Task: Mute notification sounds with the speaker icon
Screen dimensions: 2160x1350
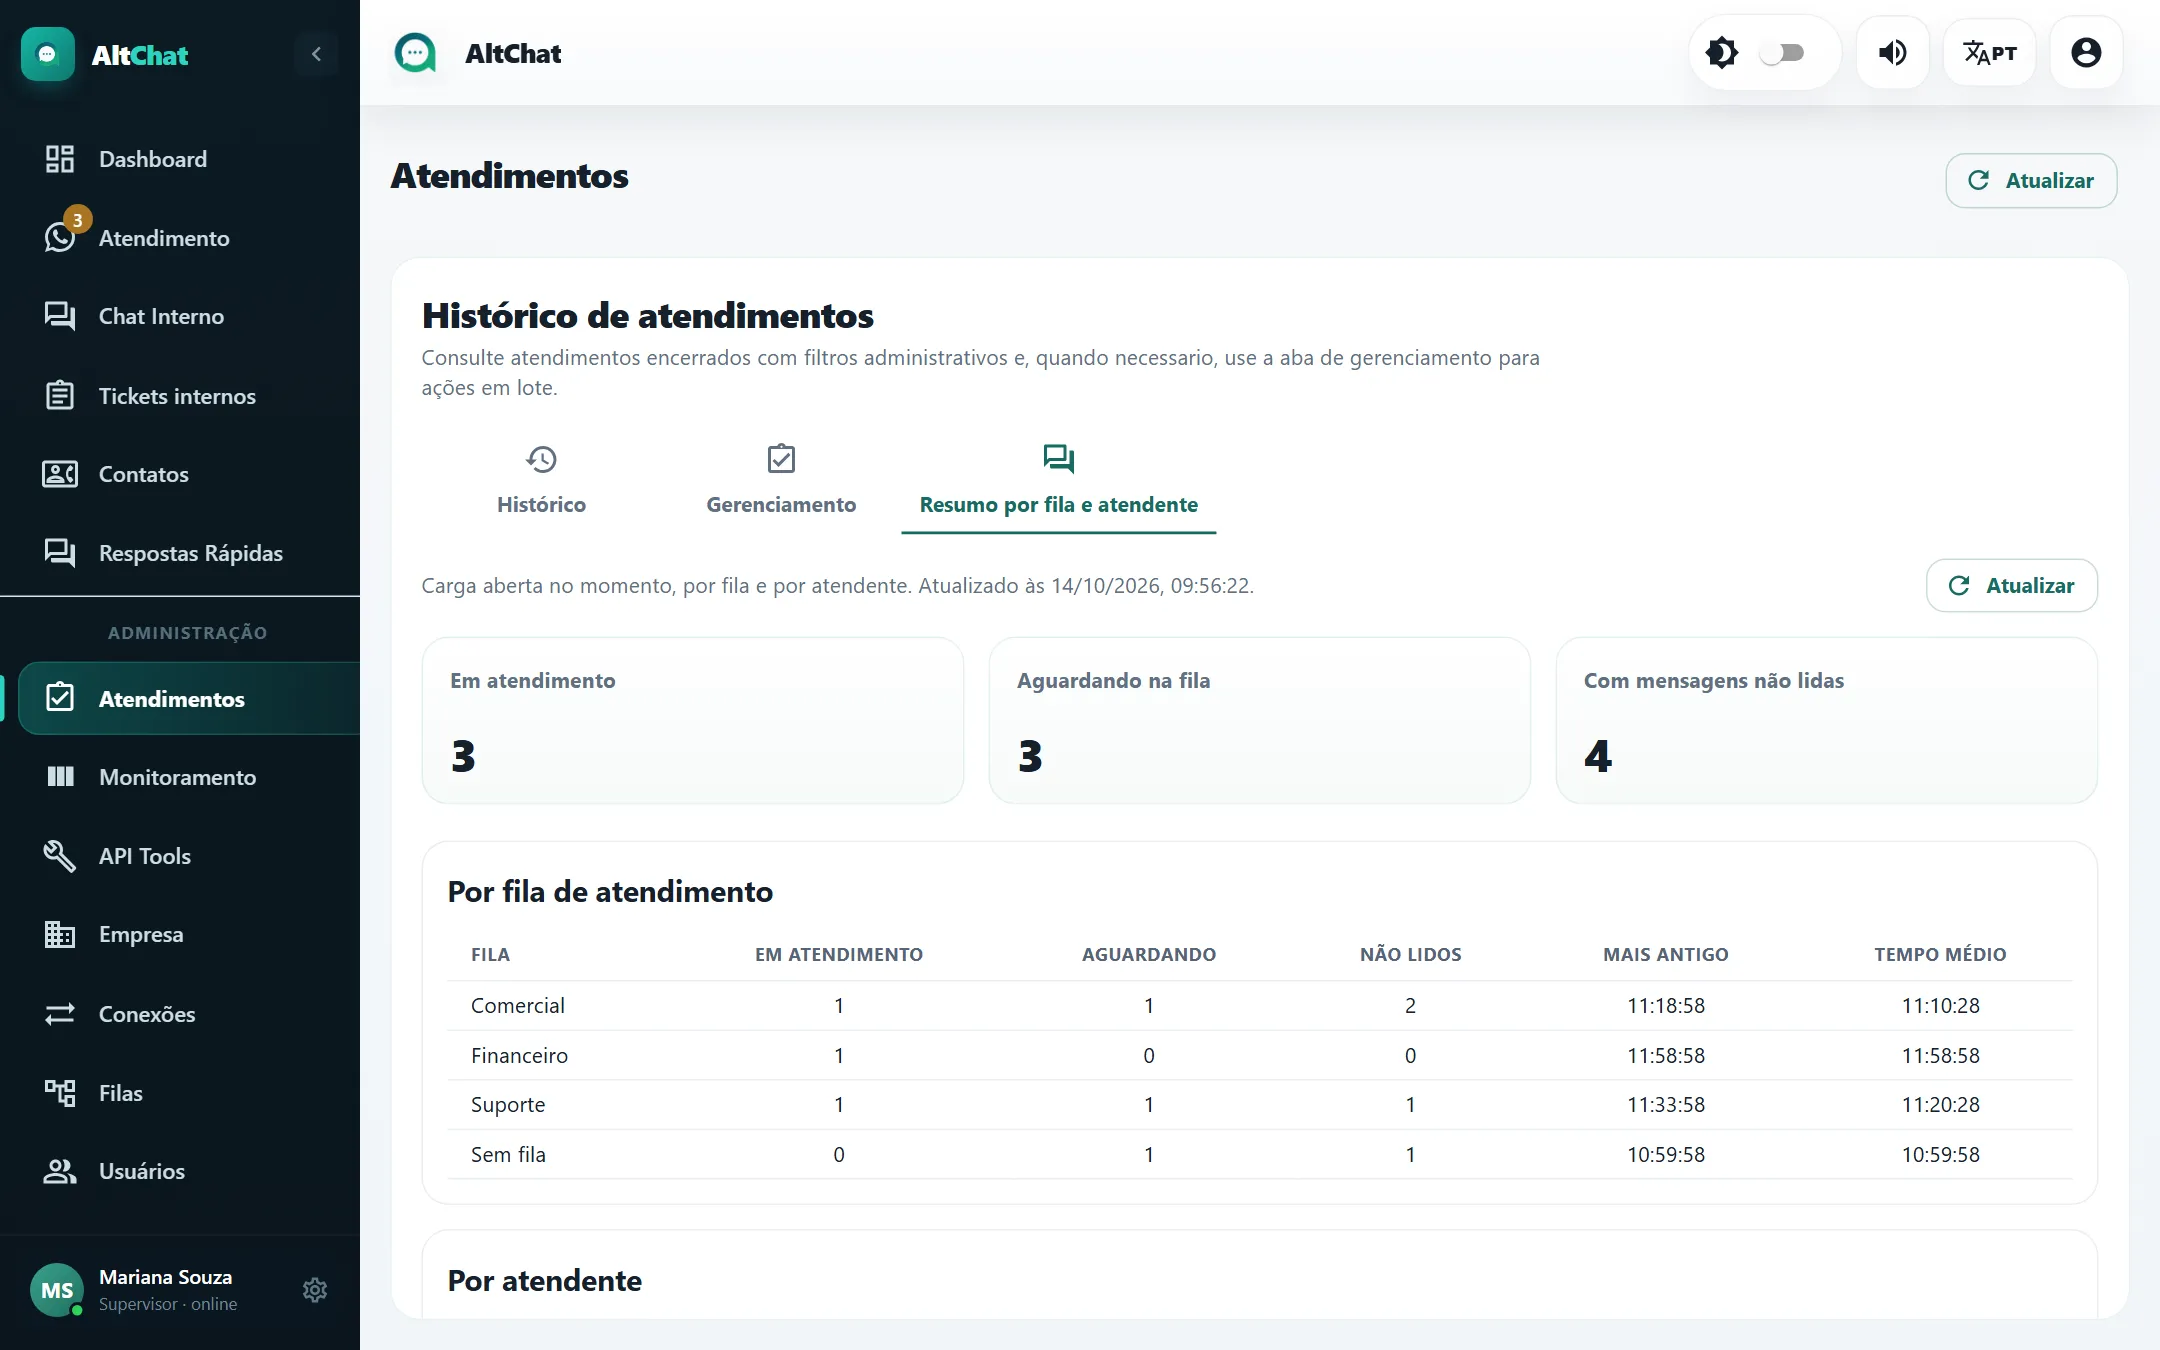Action: point(1893,53)
